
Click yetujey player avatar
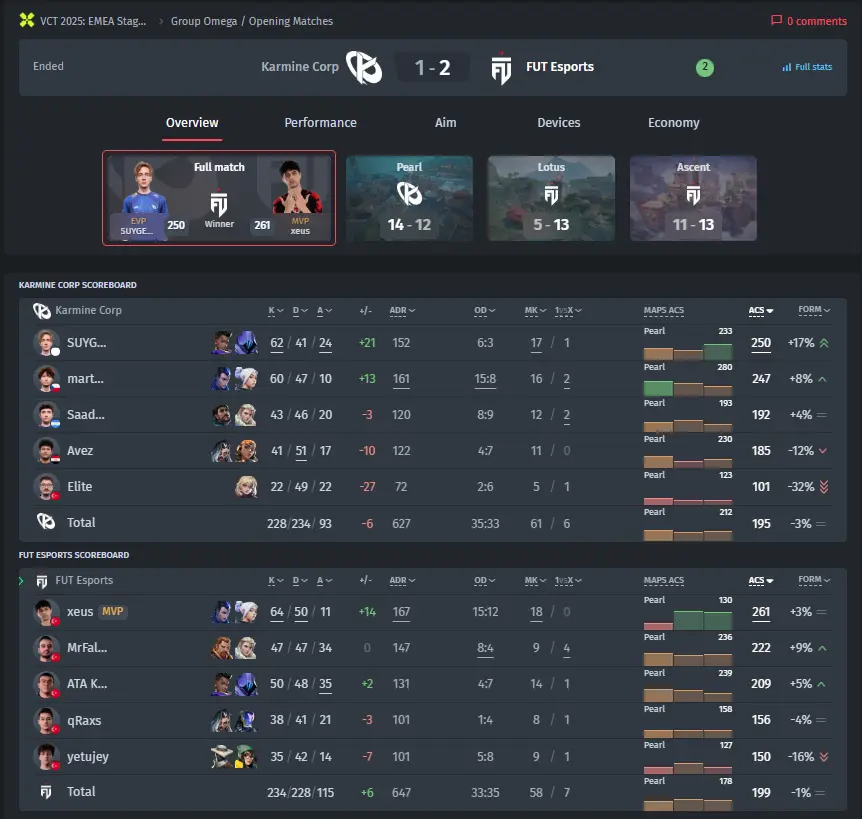(46, 756)
